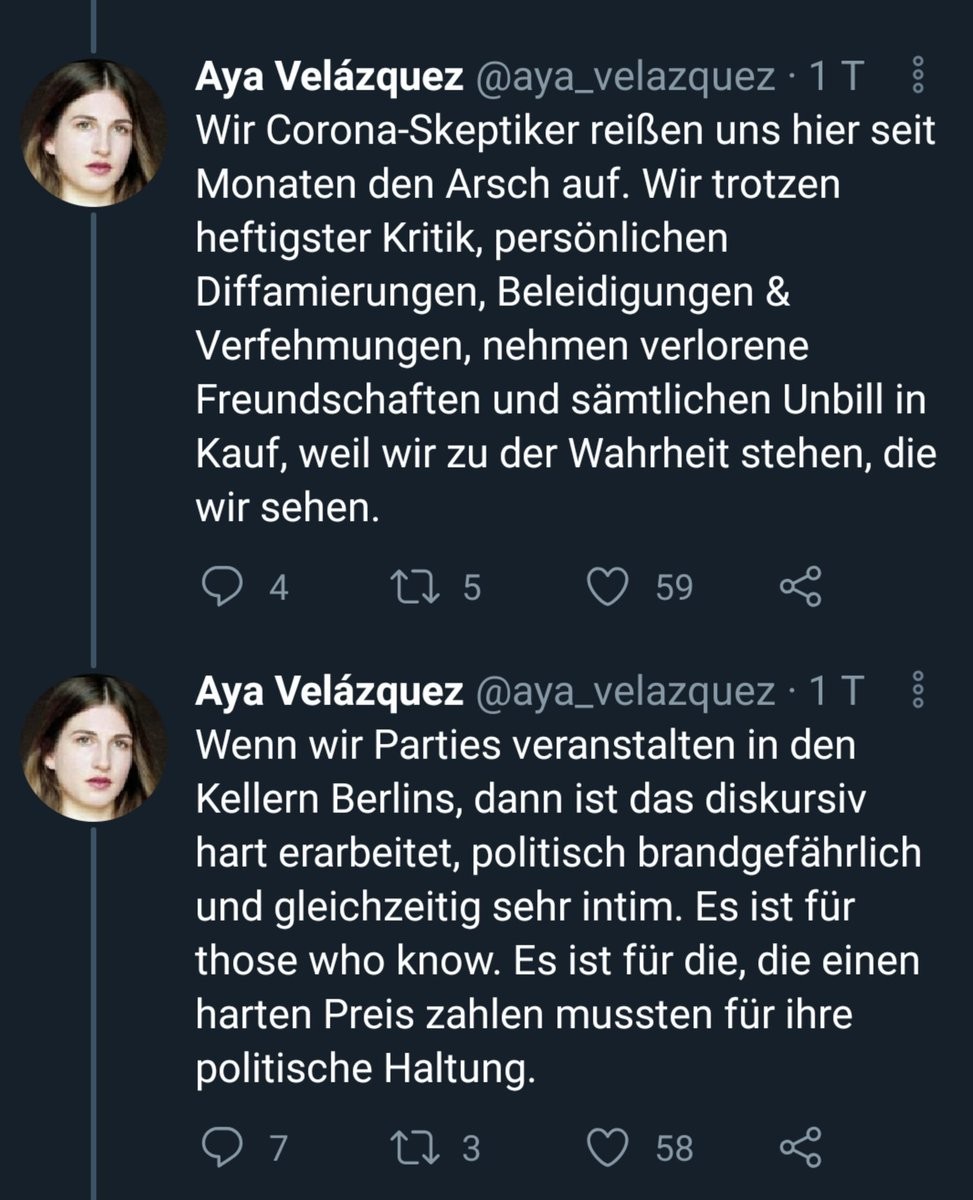
Task: Open the profile picture on the first tweet
Action: click(93, 133)
